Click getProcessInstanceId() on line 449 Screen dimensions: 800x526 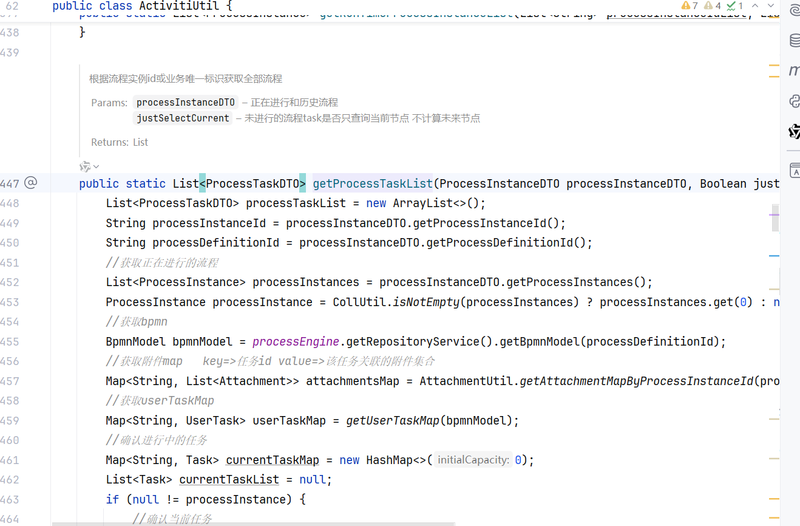coord(486,223)
